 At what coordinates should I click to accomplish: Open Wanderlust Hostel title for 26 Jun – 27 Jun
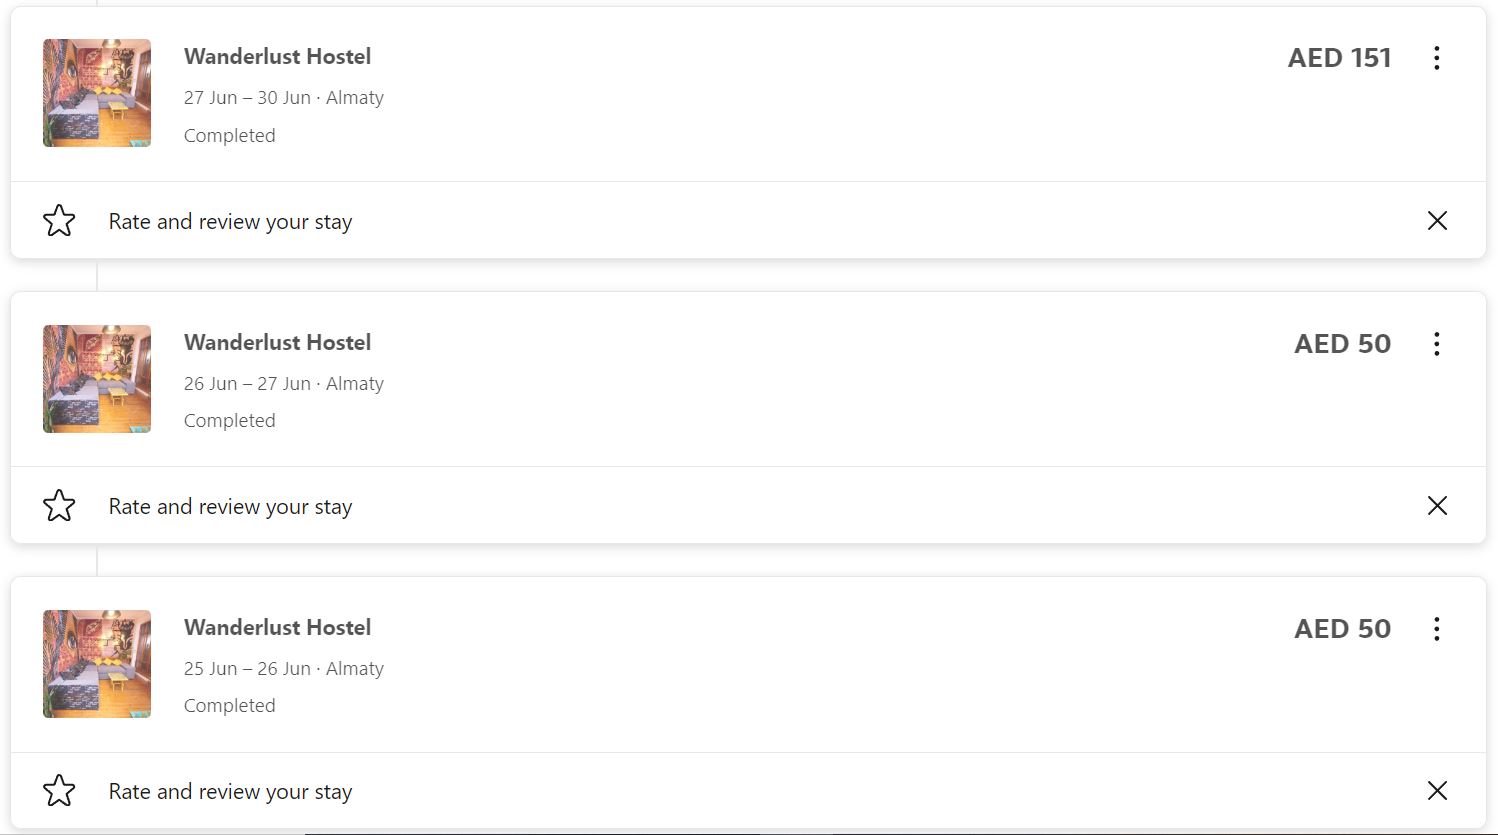pos(277,343)
